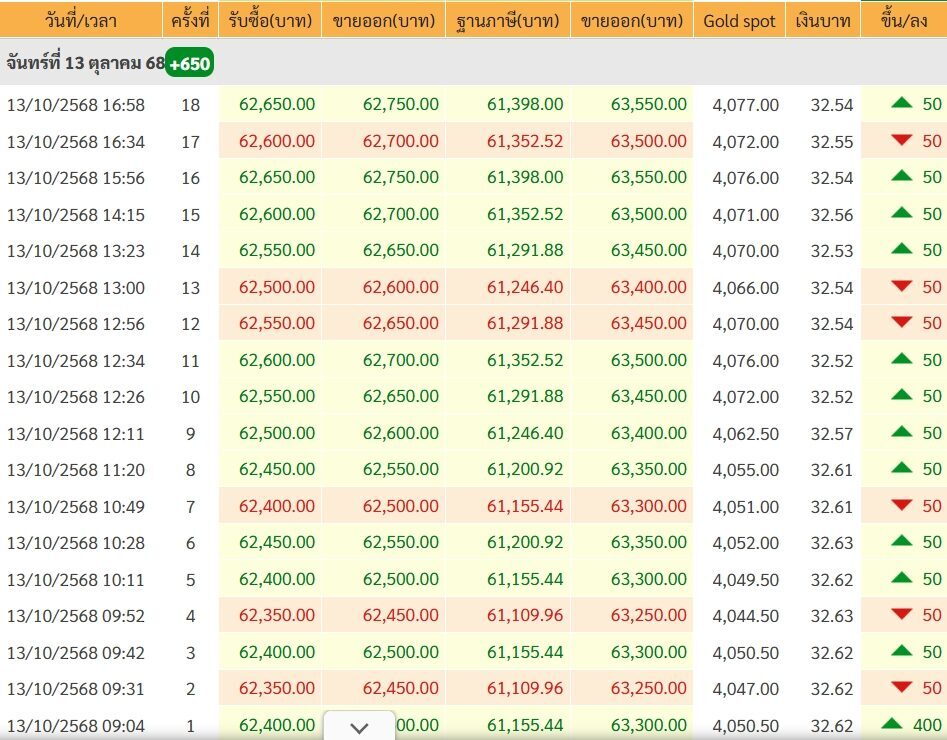The height and width of the screenshot is (740, 947).
Task: Select timestamp 13/10/2568 16:34
Action: 75,142
